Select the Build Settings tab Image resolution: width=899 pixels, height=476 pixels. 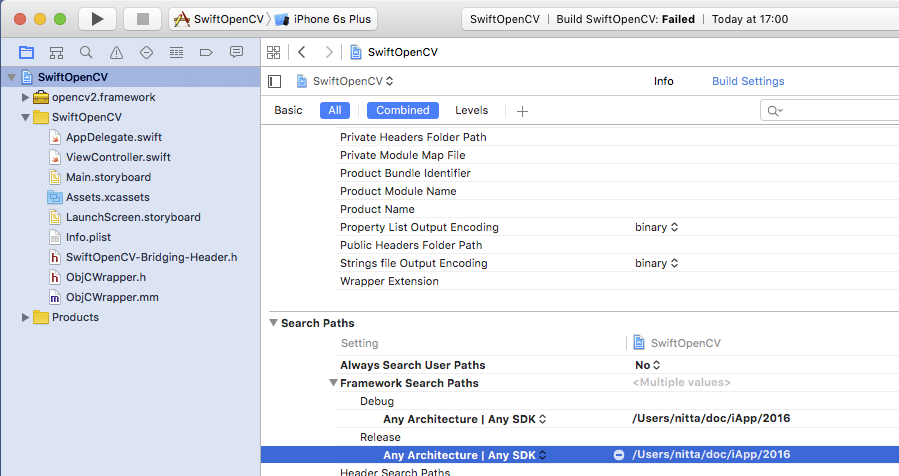coord(747,81)
